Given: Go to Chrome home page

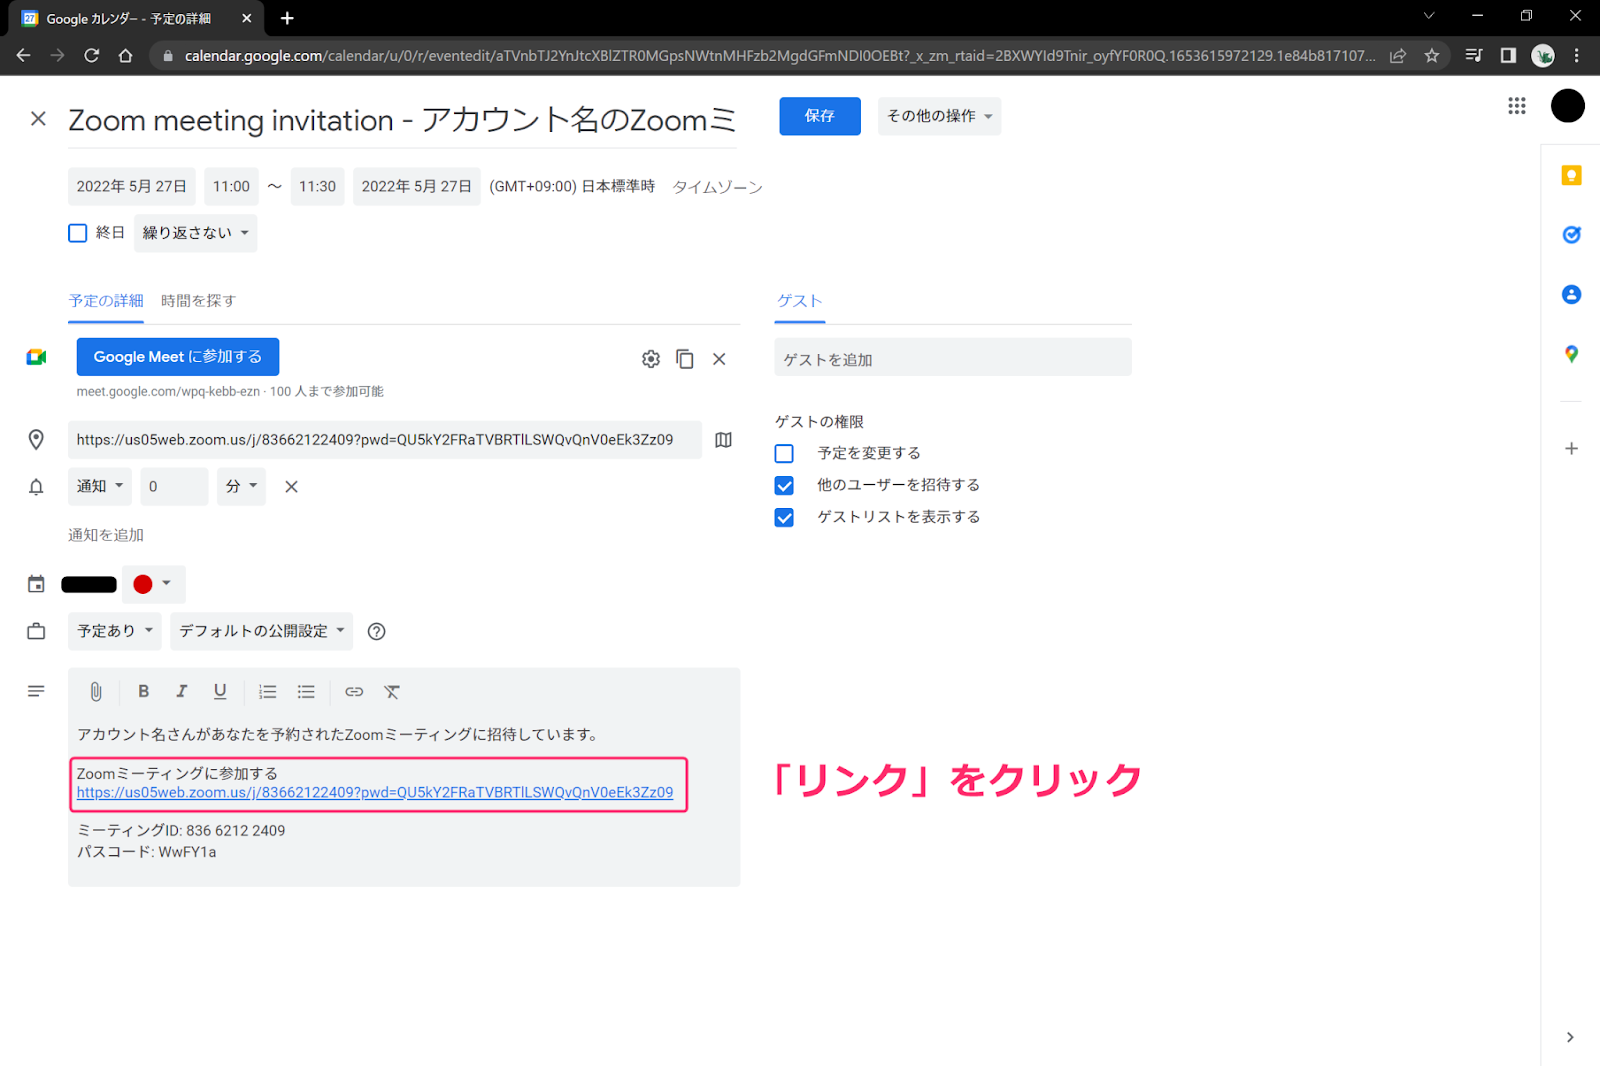Looking at the screenshot, I should tap(125, 56).
